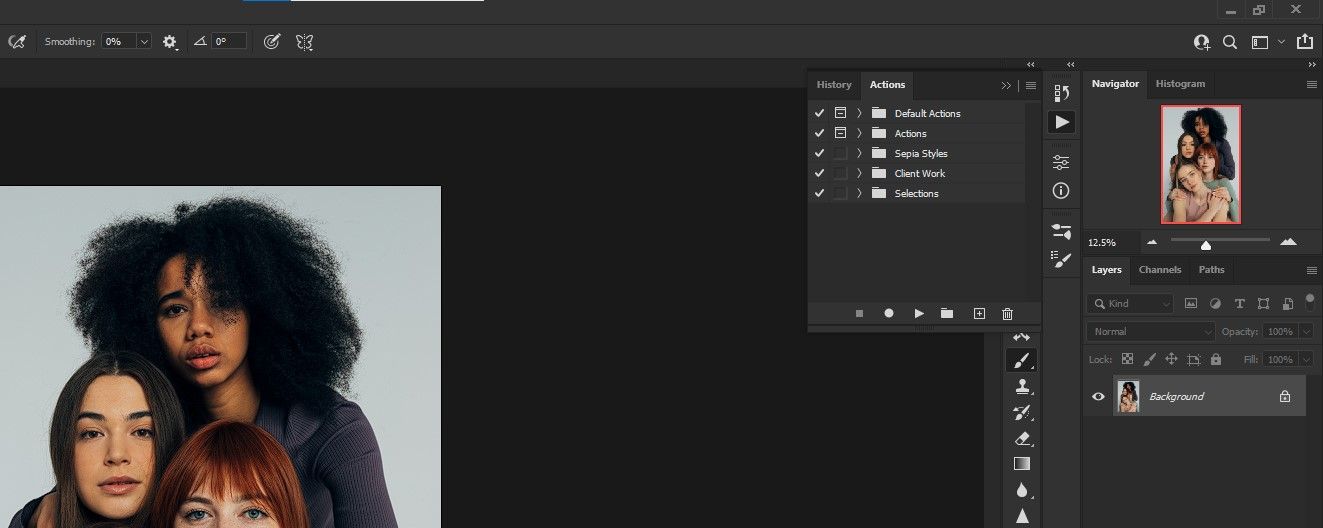Screen dimensions: 1323x528
Task: Hide the Background layer eye
Action: coord(1098,397)
